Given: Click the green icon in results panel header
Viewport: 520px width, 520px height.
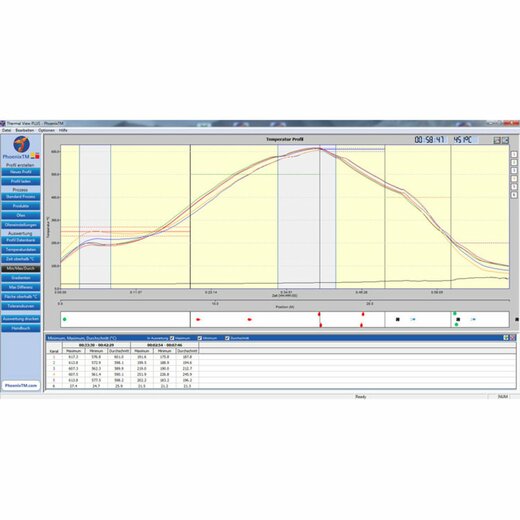Looking at the screenshot, I should click(x=506, y=338).
